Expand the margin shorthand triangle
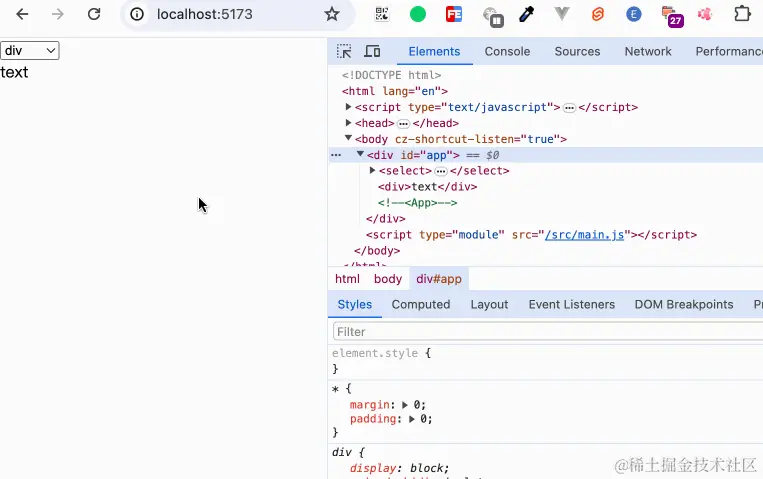 405,405
